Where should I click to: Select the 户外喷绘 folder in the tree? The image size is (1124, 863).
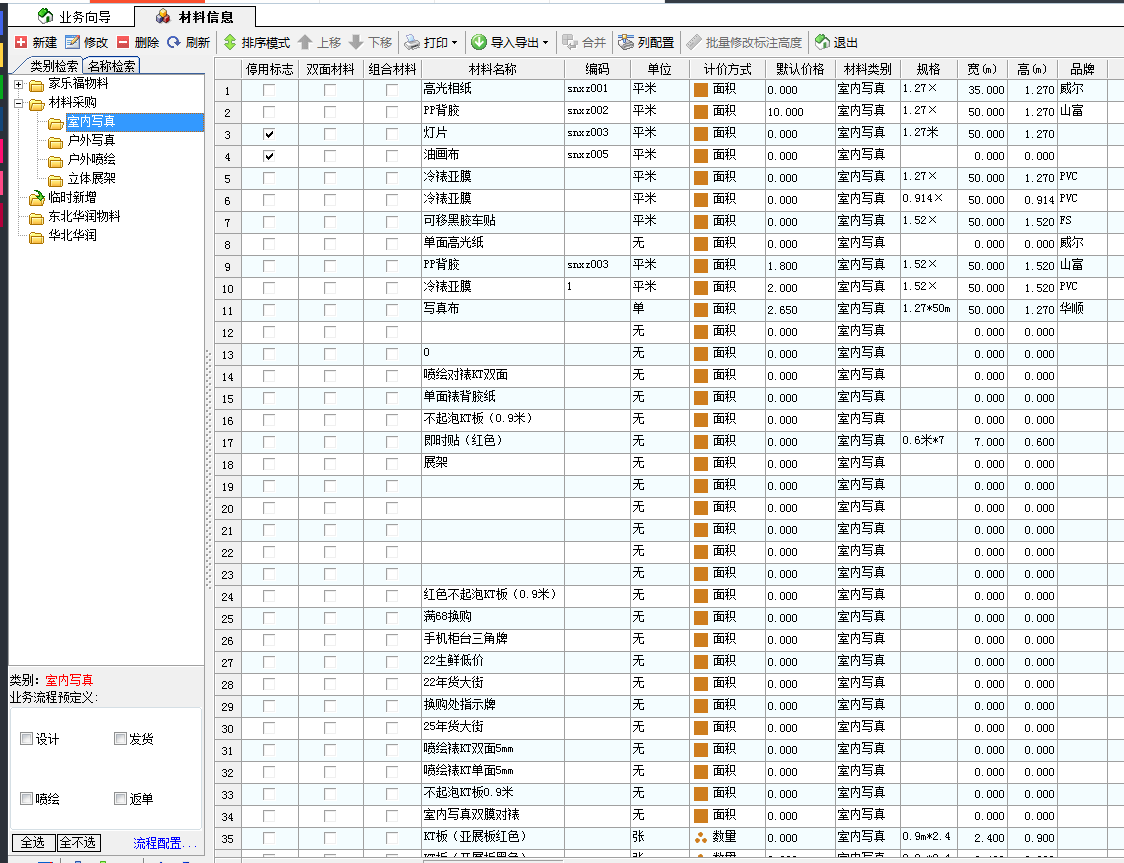91,160
